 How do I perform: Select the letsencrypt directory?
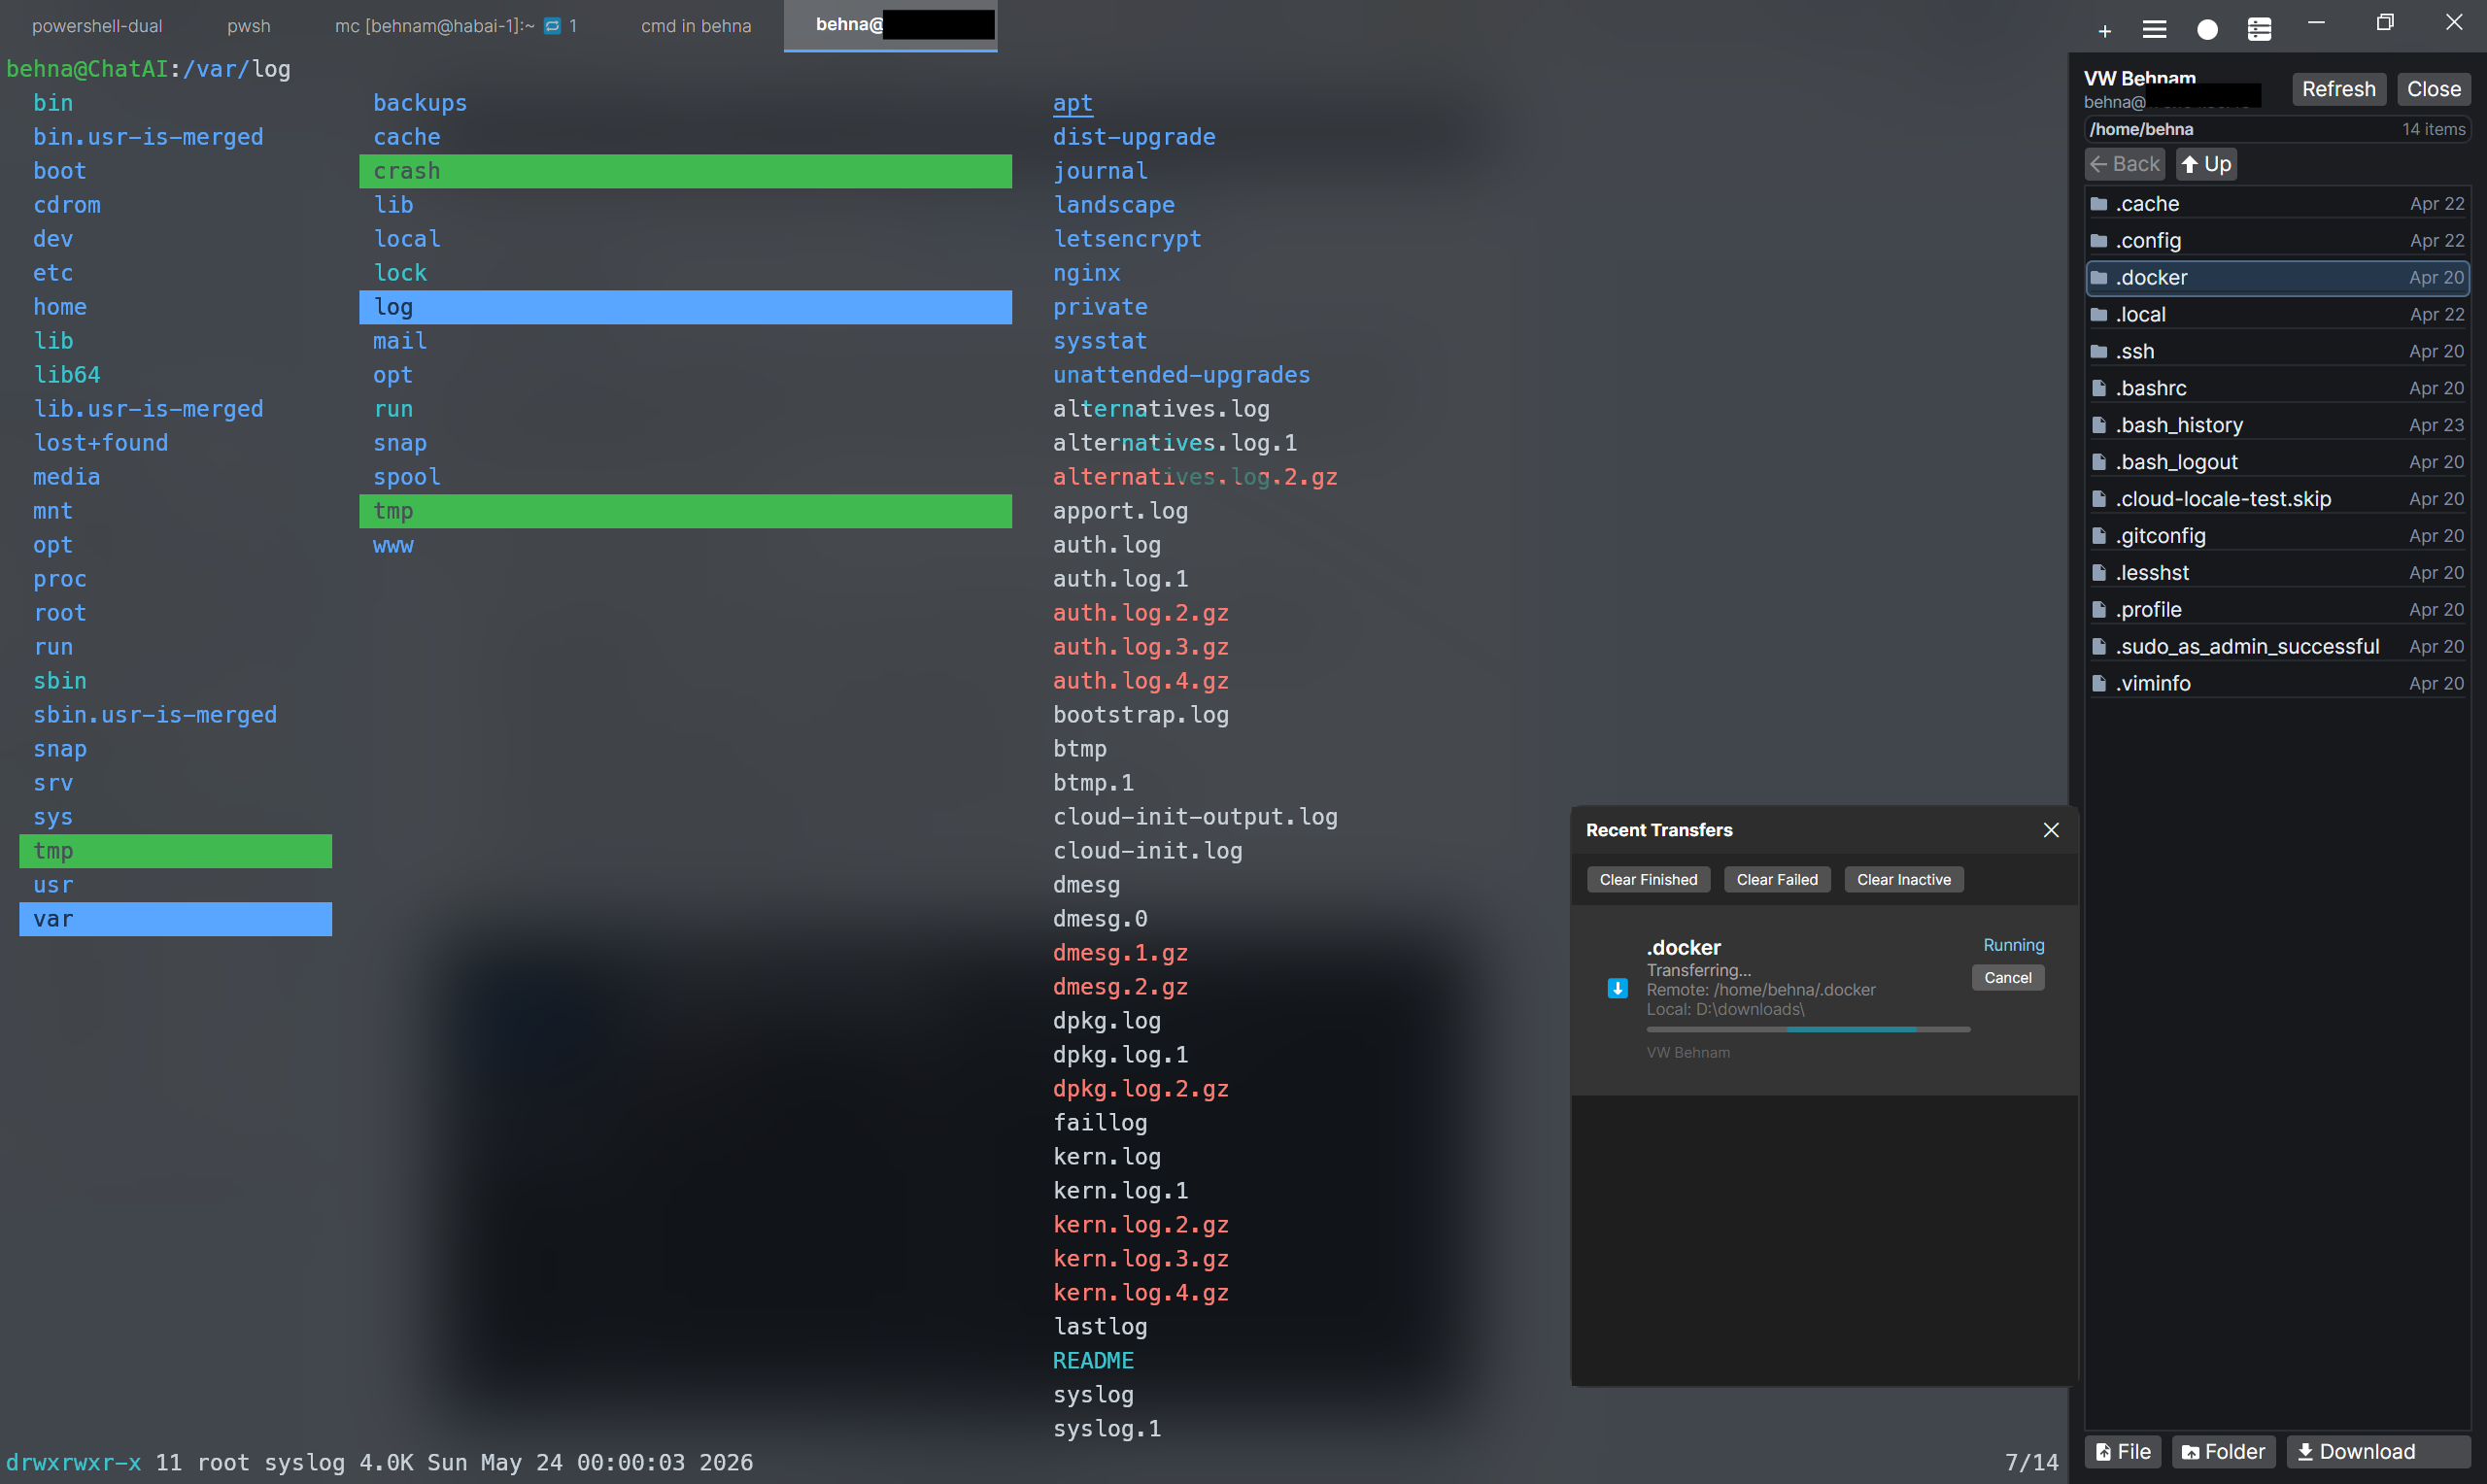click(x=1127, y=240)
